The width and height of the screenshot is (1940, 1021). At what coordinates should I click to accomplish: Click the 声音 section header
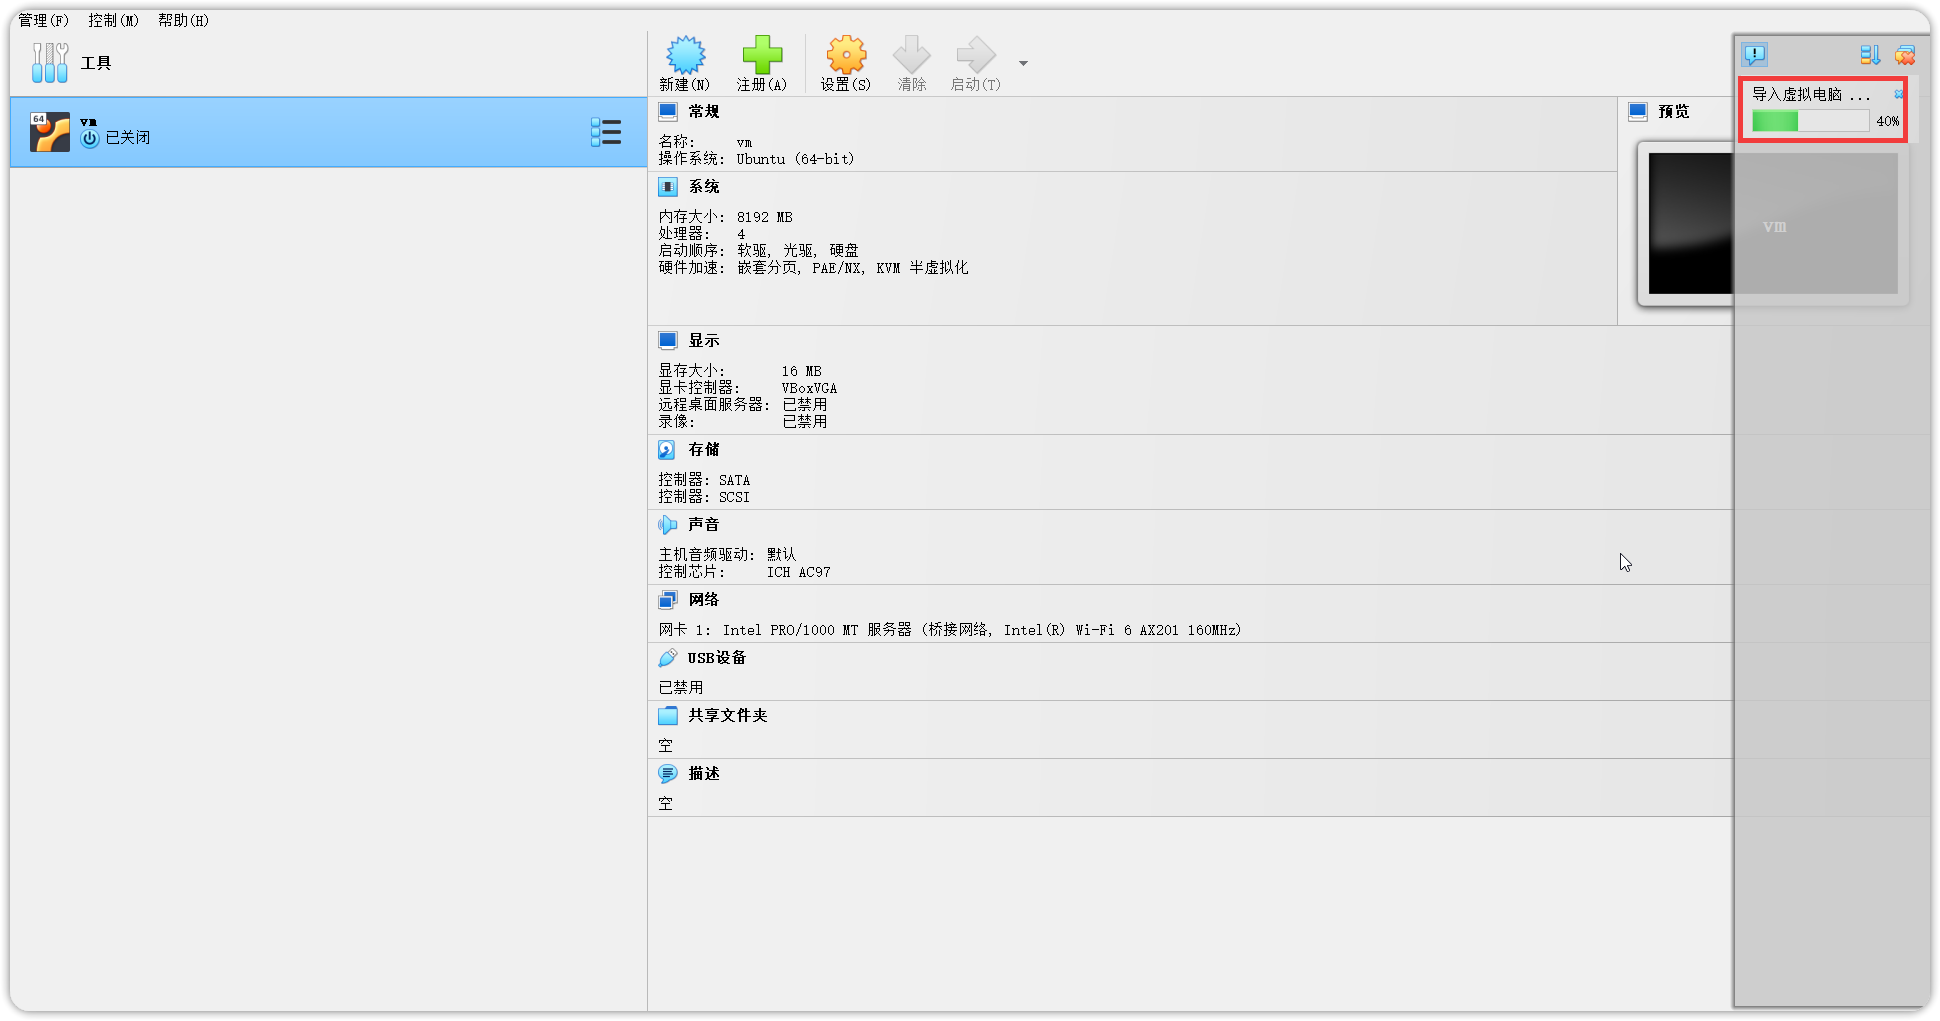(x=704, y=524)
